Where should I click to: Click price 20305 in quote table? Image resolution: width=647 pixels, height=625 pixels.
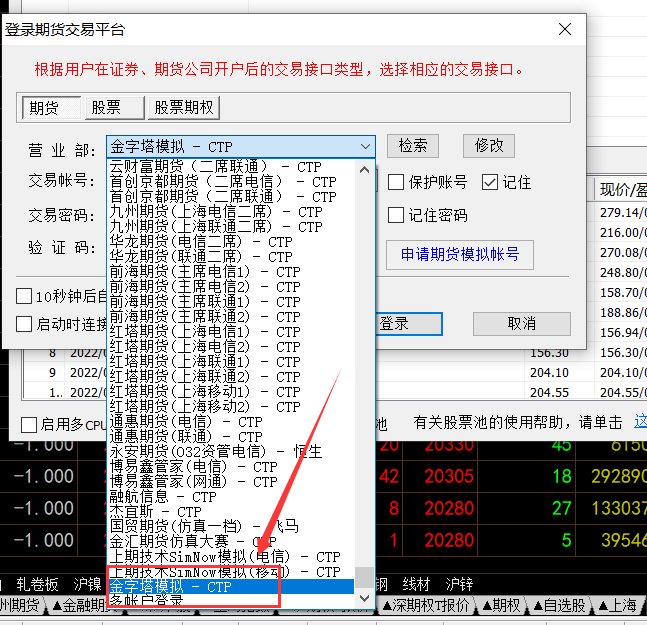click(x=449, y=476)
